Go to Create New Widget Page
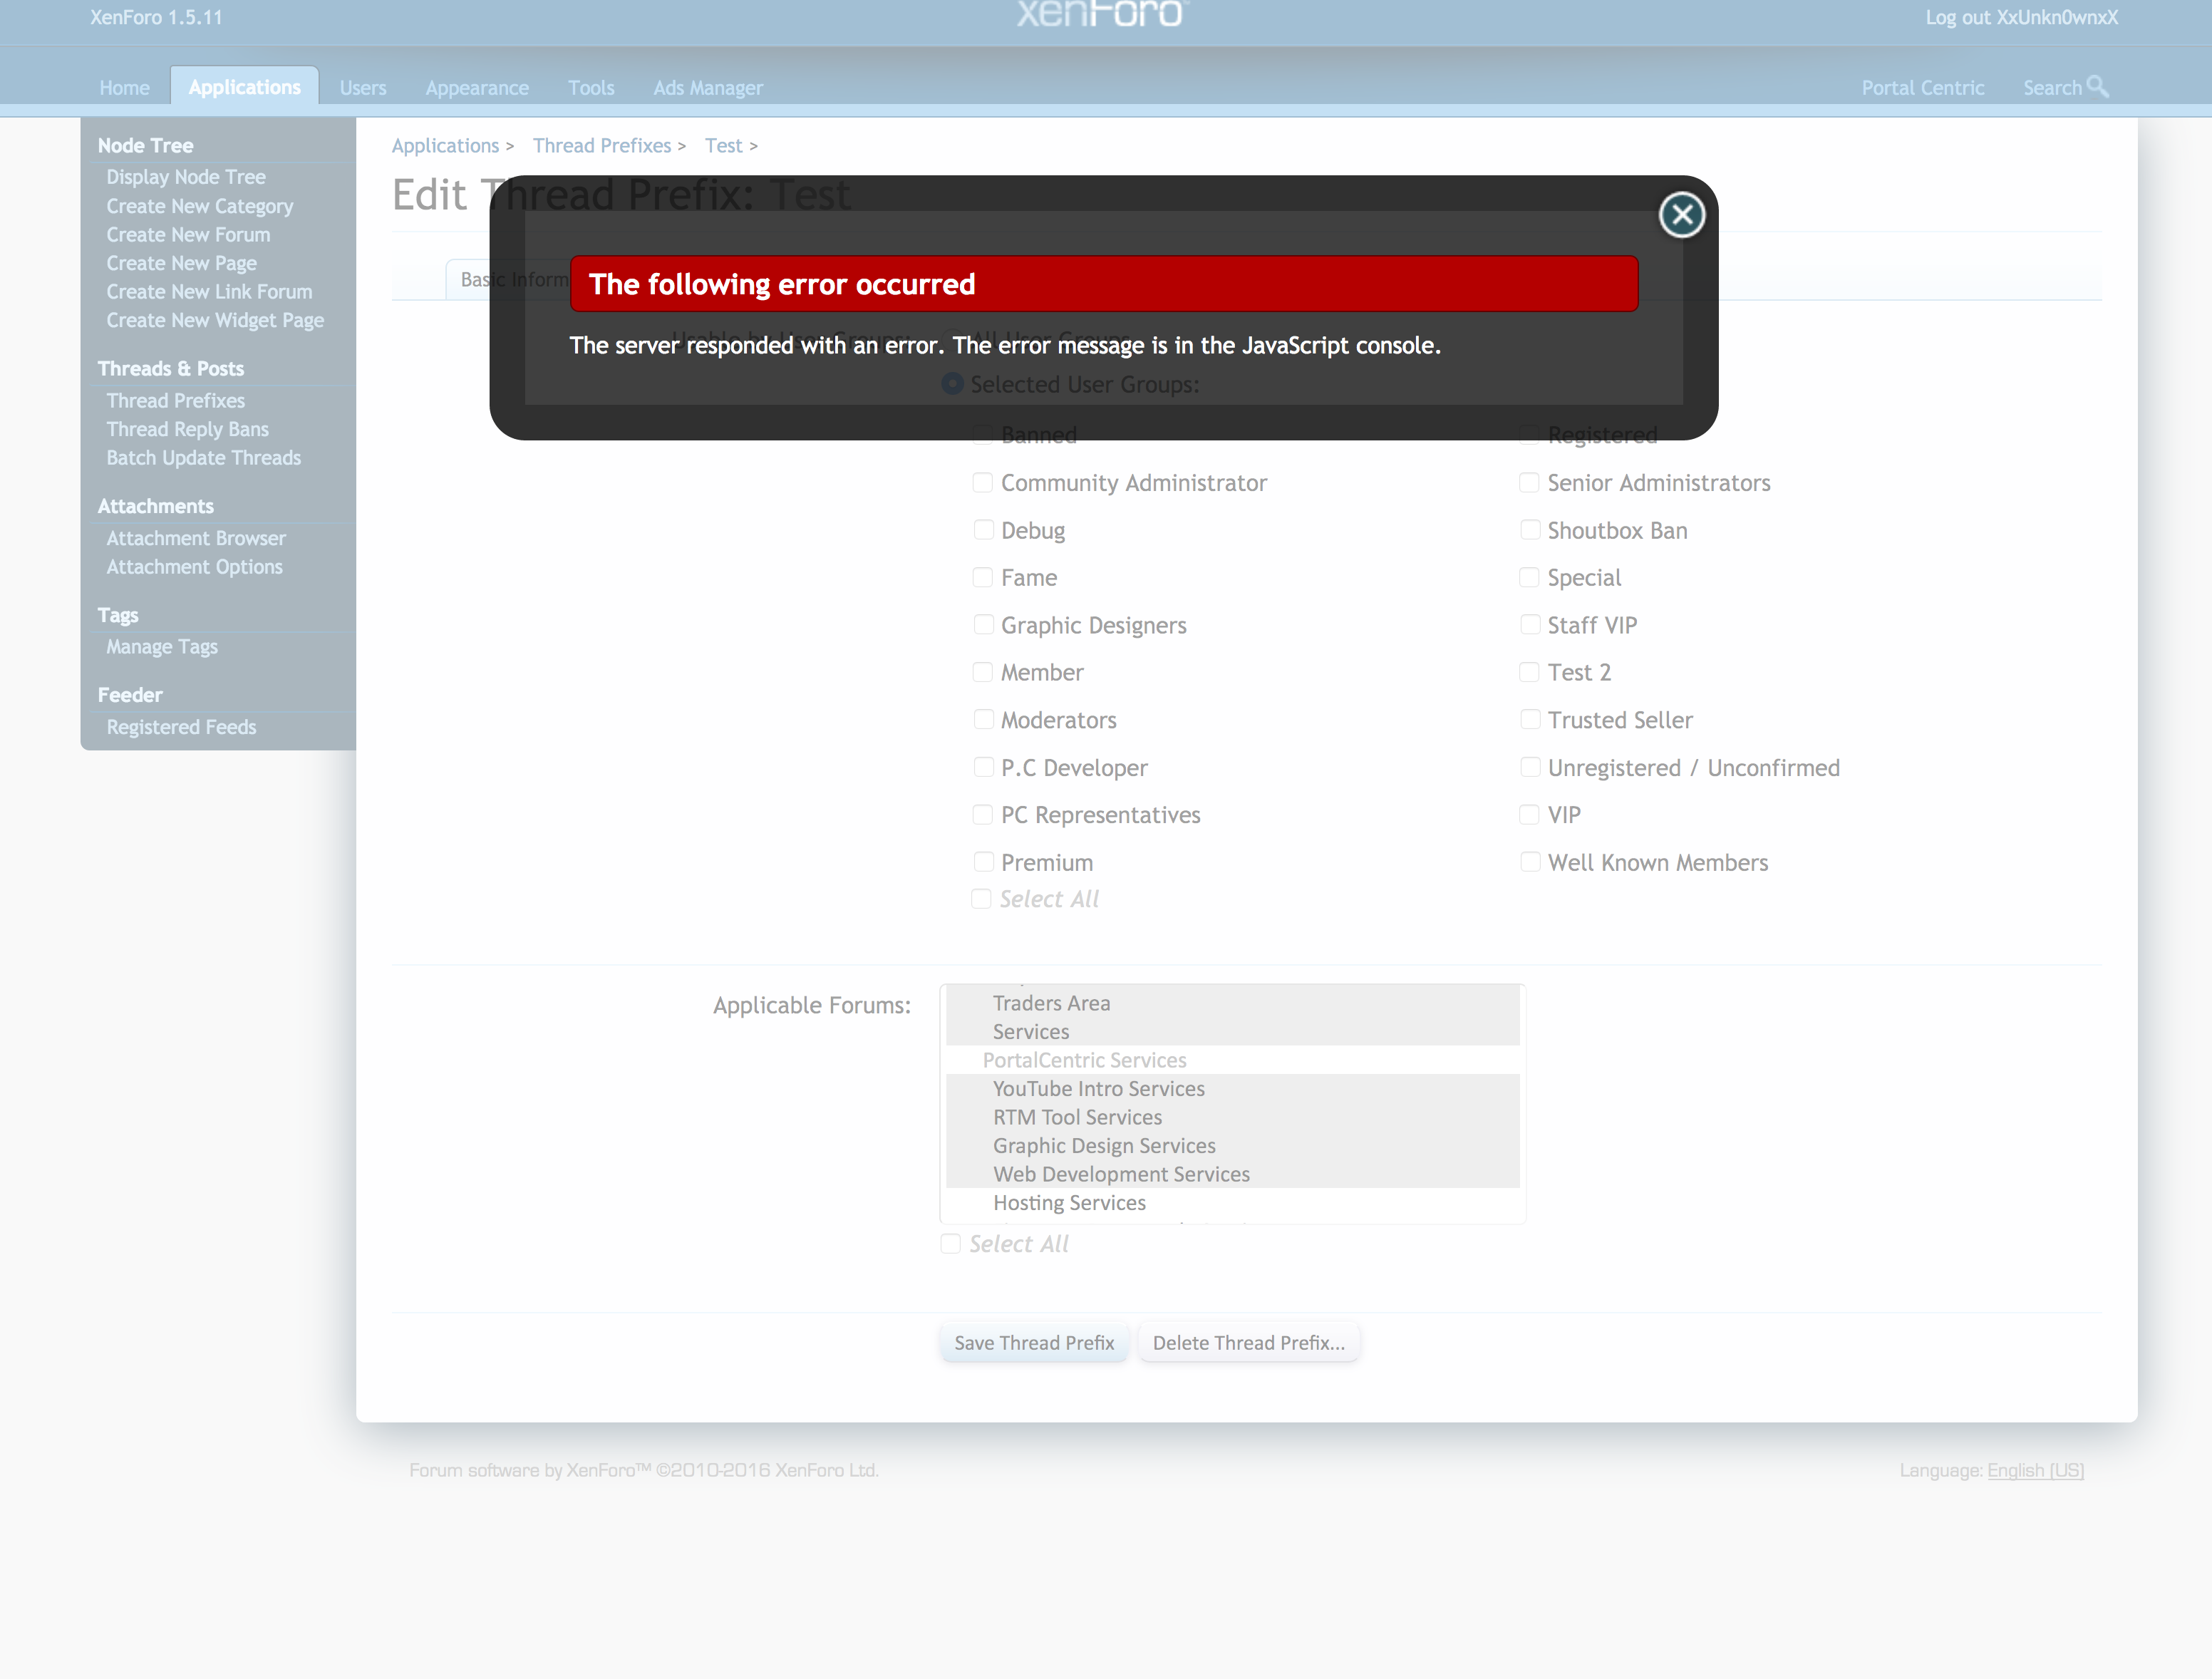2212x1679 pixels. tap(215, 320)
